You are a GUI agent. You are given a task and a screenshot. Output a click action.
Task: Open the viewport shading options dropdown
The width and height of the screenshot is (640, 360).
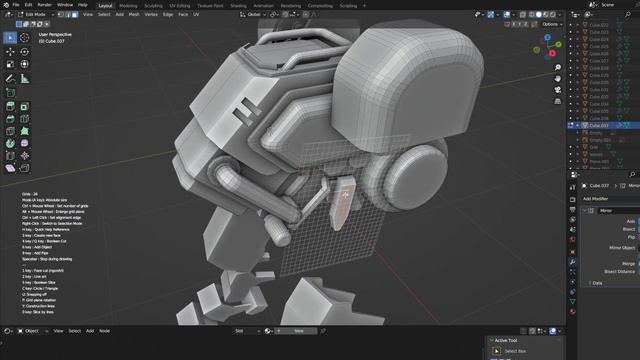coord(560,15)
